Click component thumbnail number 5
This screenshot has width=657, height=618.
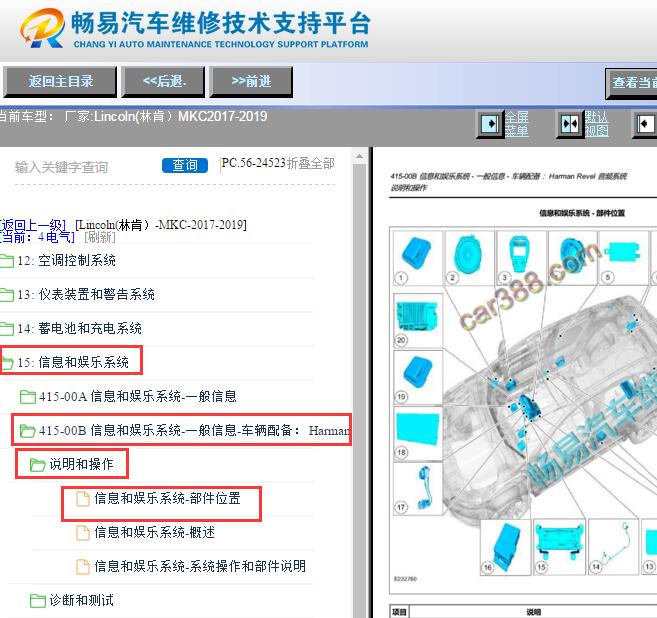(x=624, y=258)
